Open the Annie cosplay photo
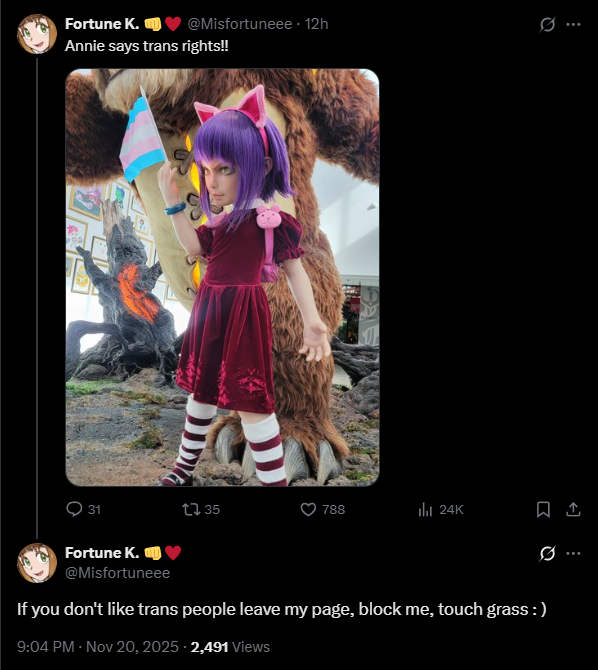Viewport: 598px width, 670px height. pyautogui.click(x=222, y=277)
